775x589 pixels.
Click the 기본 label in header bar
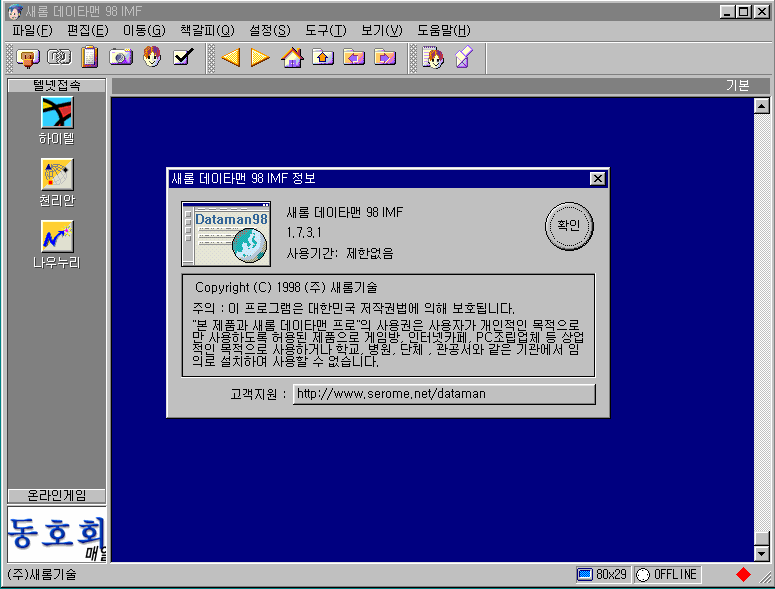point(737,85)
